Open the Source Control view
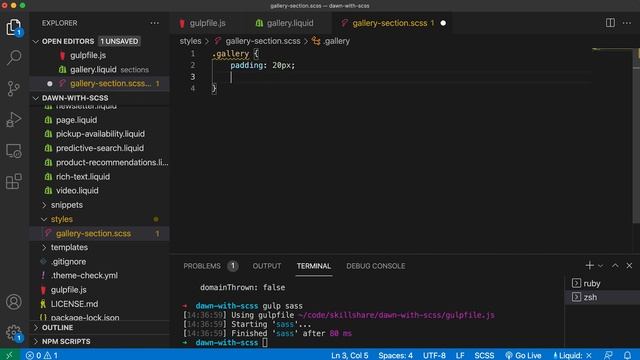 (x=14, y=88)
